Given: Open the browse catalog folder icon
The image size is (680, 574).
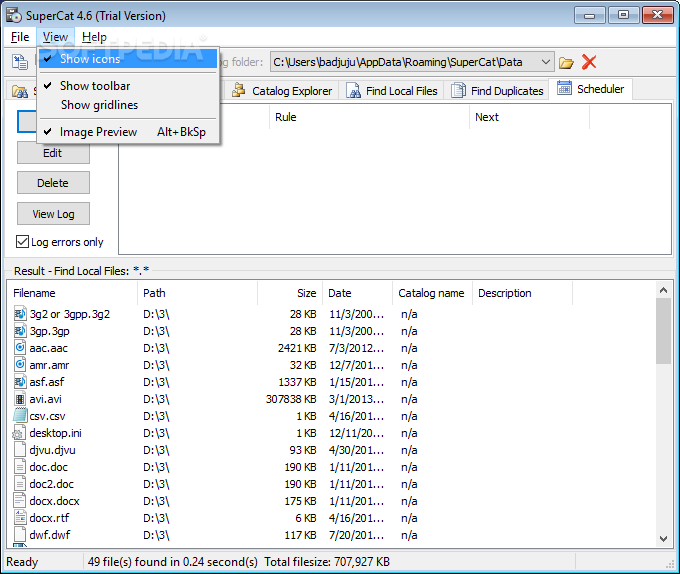Looking at the screenshot, I should click(x=566, y=62).
